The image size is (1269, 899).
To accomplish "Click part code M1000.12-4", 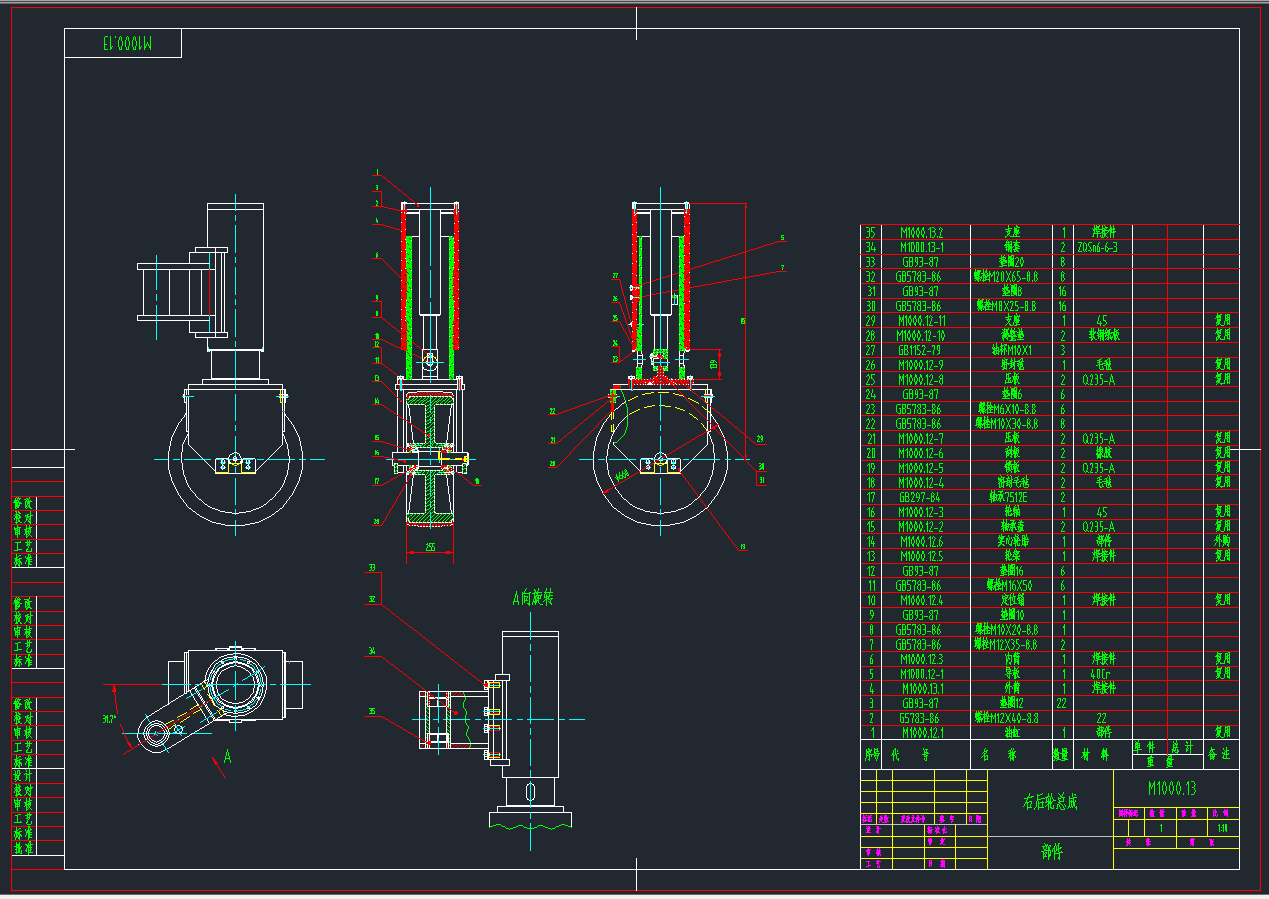I will (x=922, y=482).
